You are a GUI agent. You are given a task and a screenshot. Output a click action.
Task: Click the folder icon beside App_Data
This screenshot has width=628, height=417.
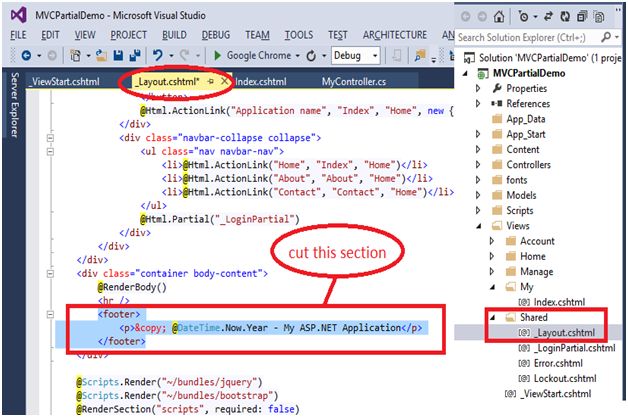tap(497, 119)
